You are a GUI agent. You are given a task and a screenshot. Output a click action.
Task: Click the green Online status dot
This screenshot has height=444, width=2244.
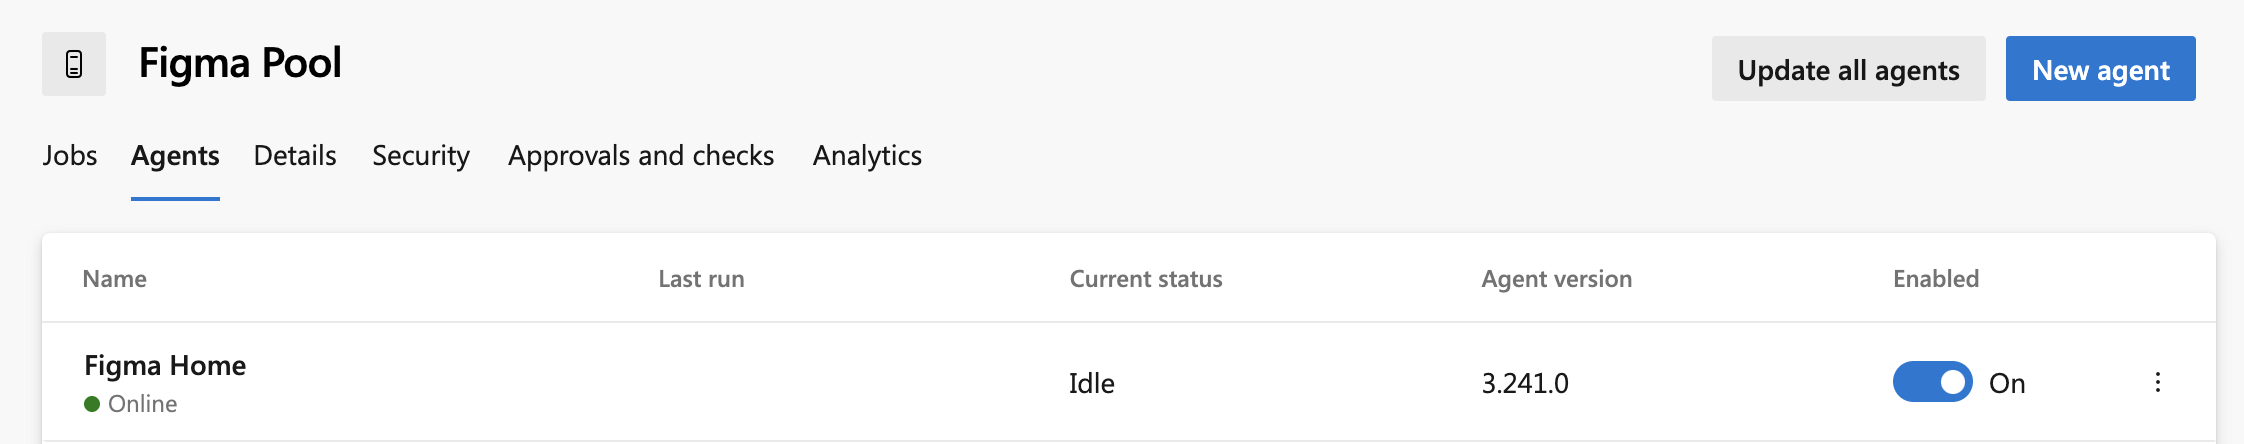click(92, 404)
